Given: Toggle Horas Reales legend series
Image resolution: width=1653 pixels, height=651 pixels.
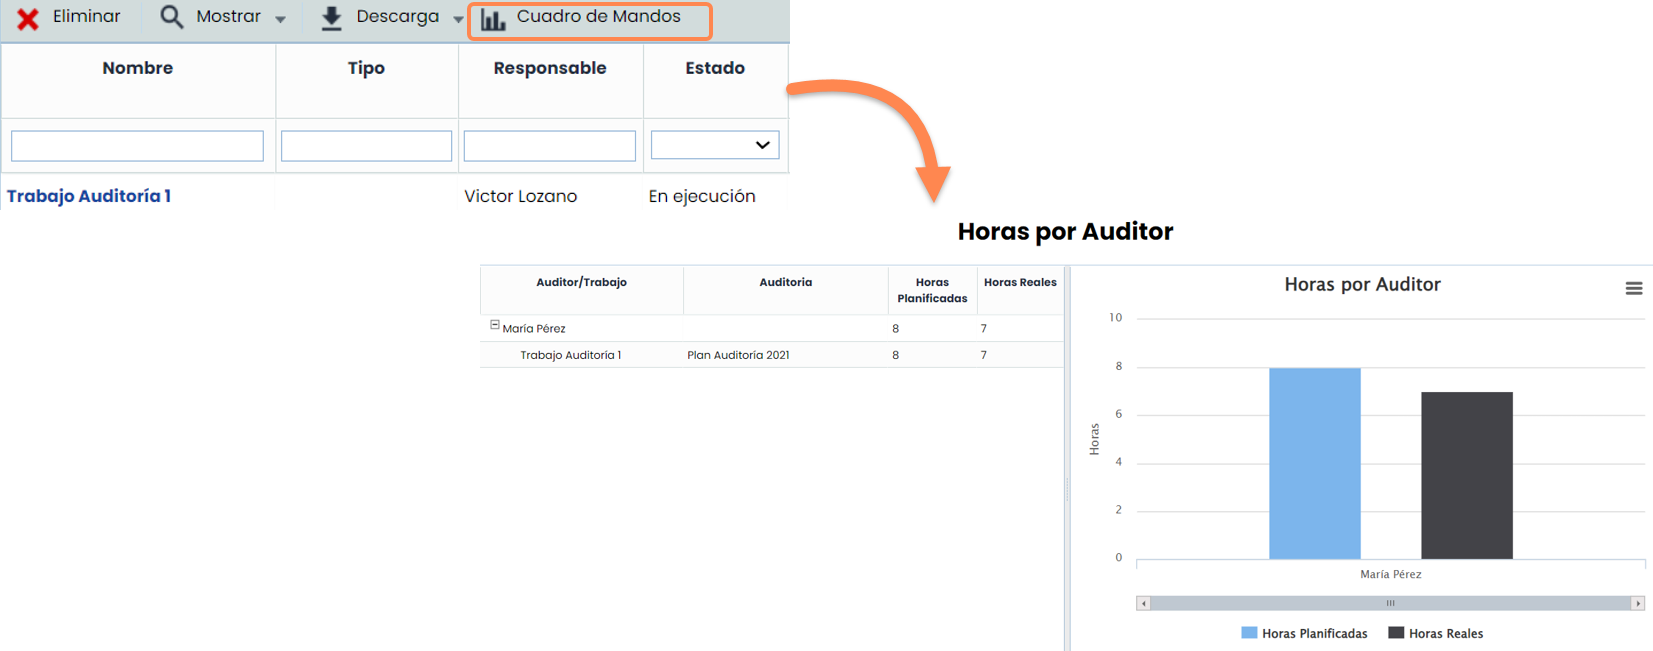Looking at the screenshot, I should click(1435, 633).
